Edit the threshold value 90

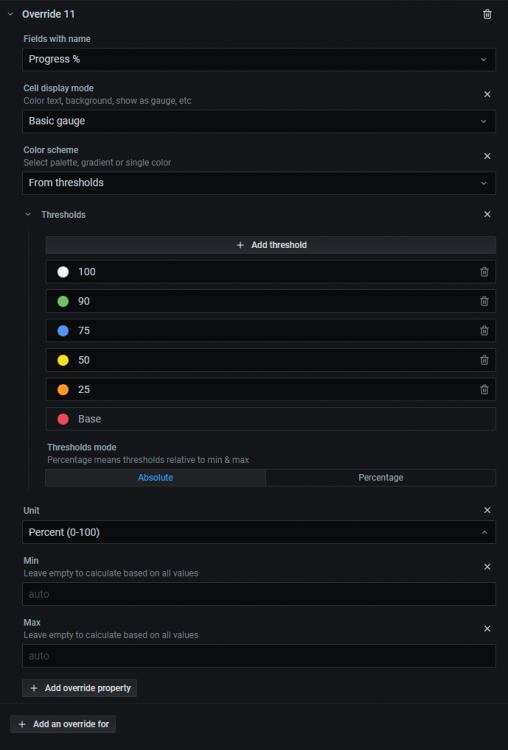(x=273, y=301)
